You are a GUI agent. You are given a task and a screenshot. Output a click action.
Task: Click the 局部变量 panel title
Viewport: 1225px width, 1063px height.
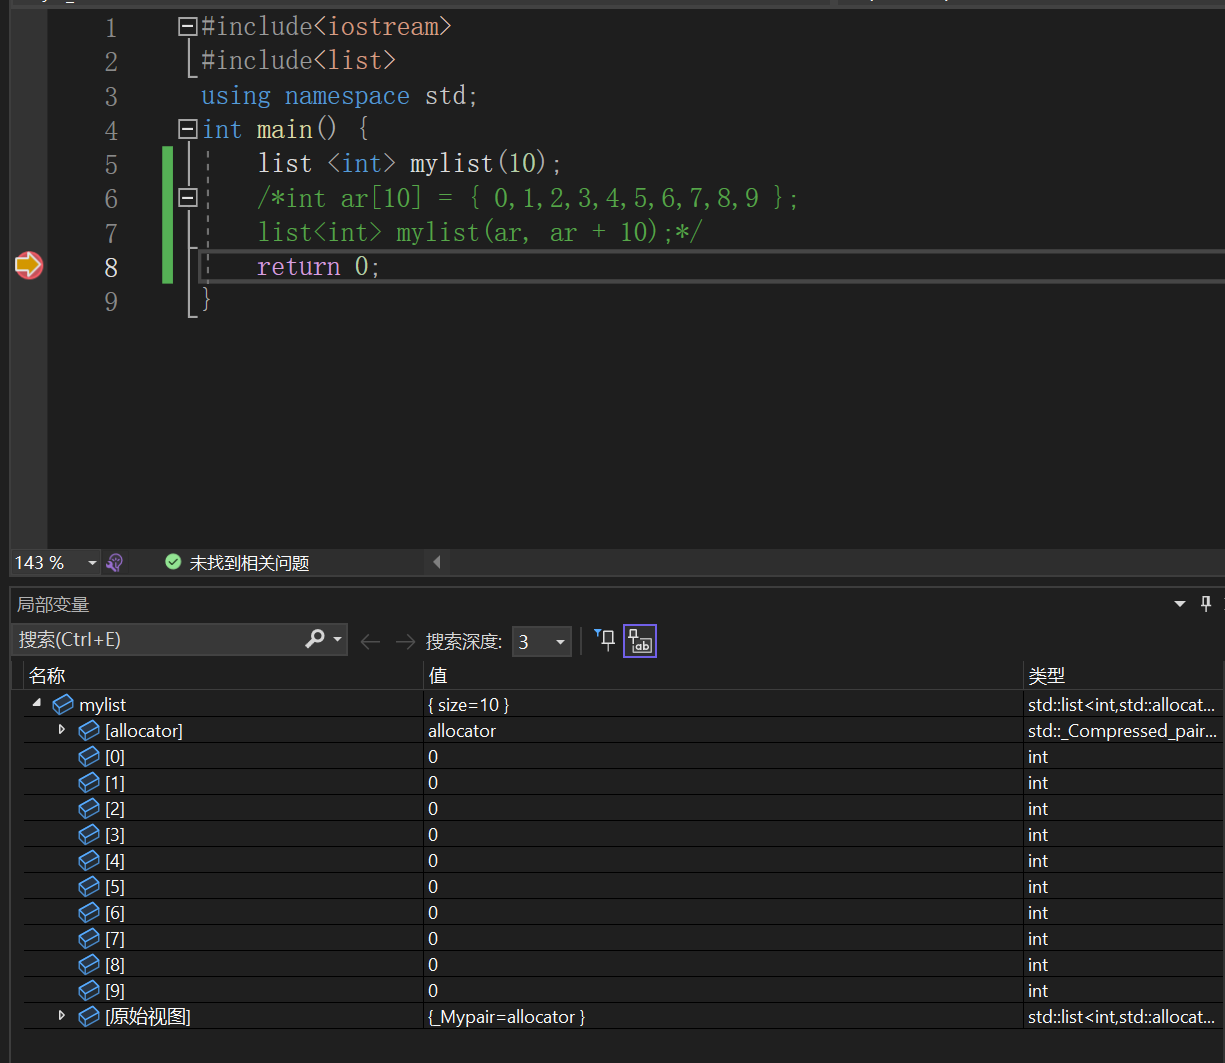click(x=53, y=604)
